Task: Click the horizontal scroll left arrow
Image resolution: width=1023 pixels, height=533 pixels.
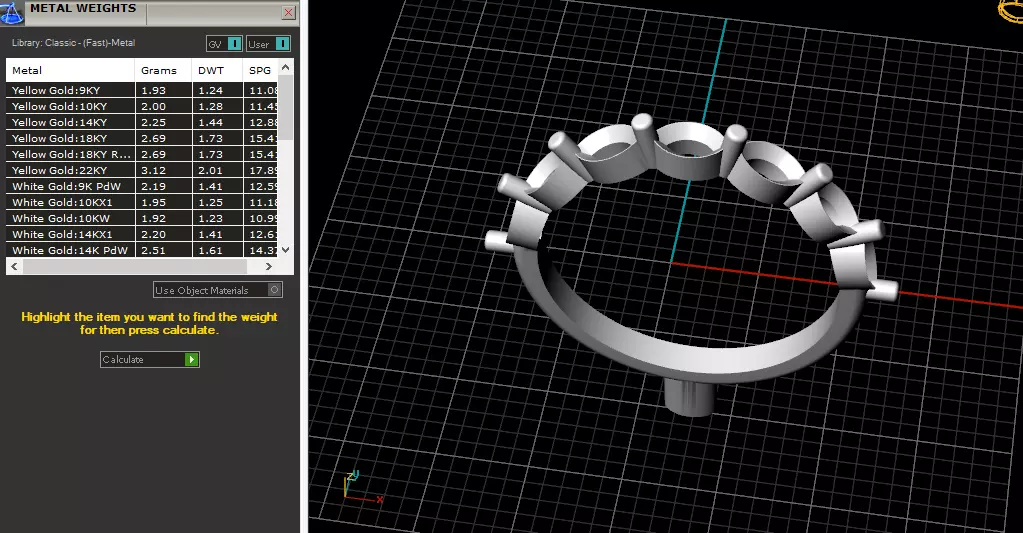Action: (14, 266)
